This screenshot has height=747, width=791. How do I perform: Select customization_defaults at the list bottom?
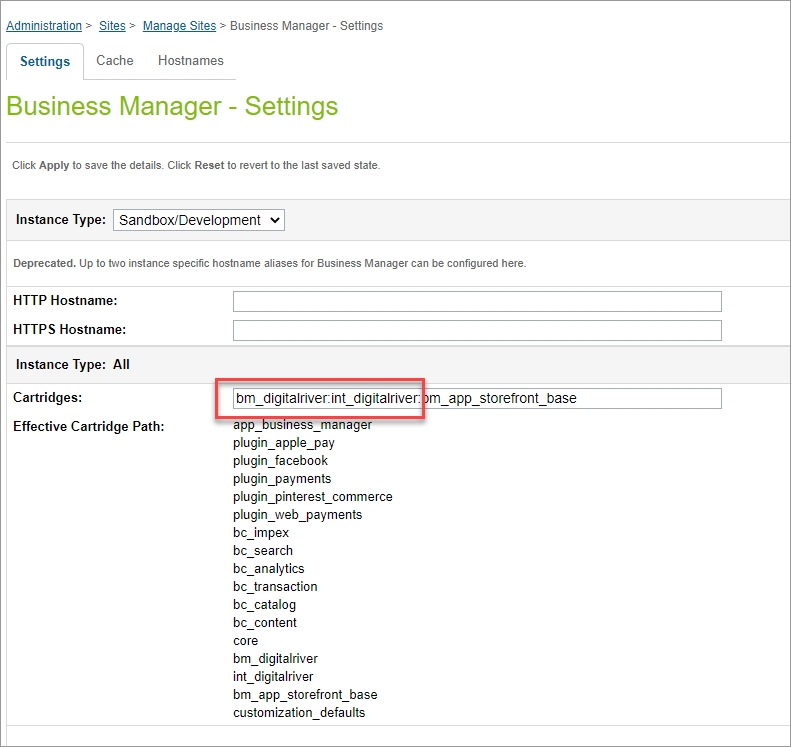(299, 713)
